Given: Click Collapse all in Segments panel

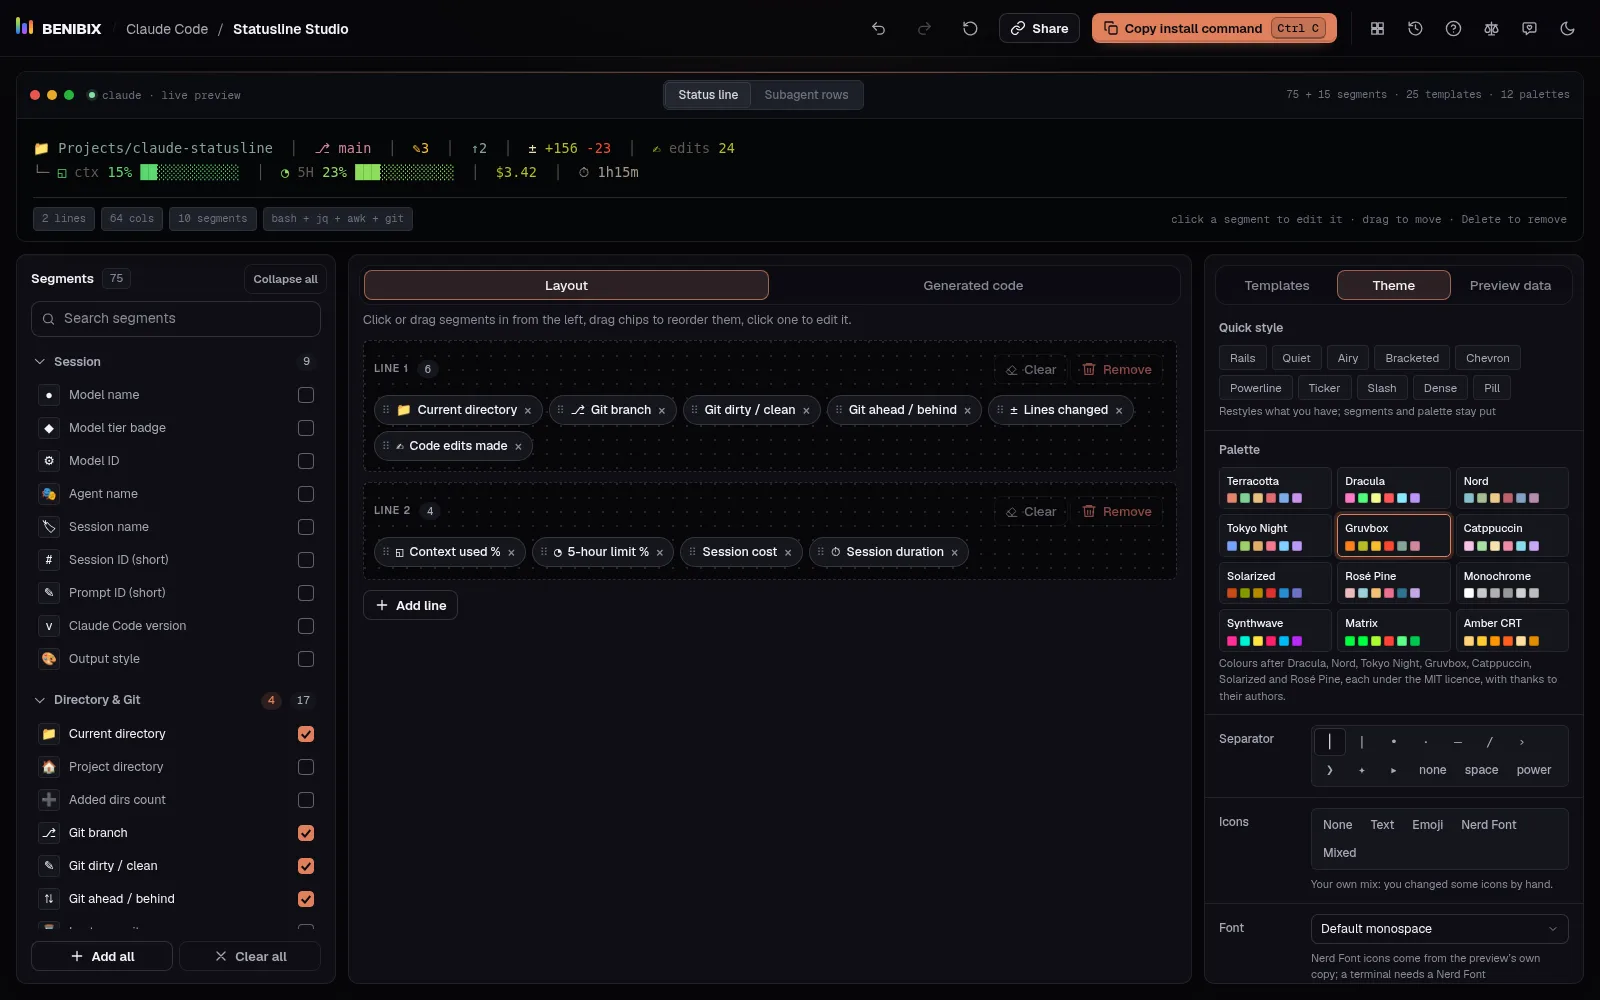Looking at the screenshot, I should click(x=285, y=279).
